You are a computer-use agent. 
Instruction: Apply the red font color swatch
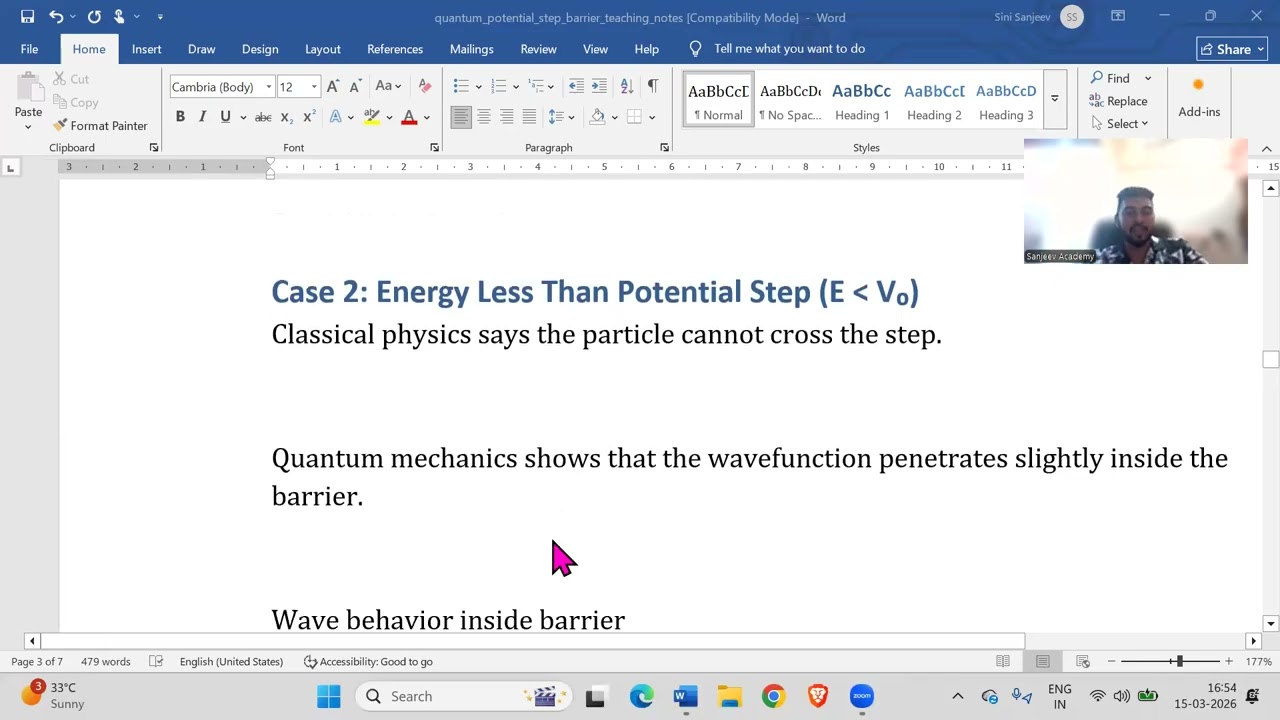(409, 117)
